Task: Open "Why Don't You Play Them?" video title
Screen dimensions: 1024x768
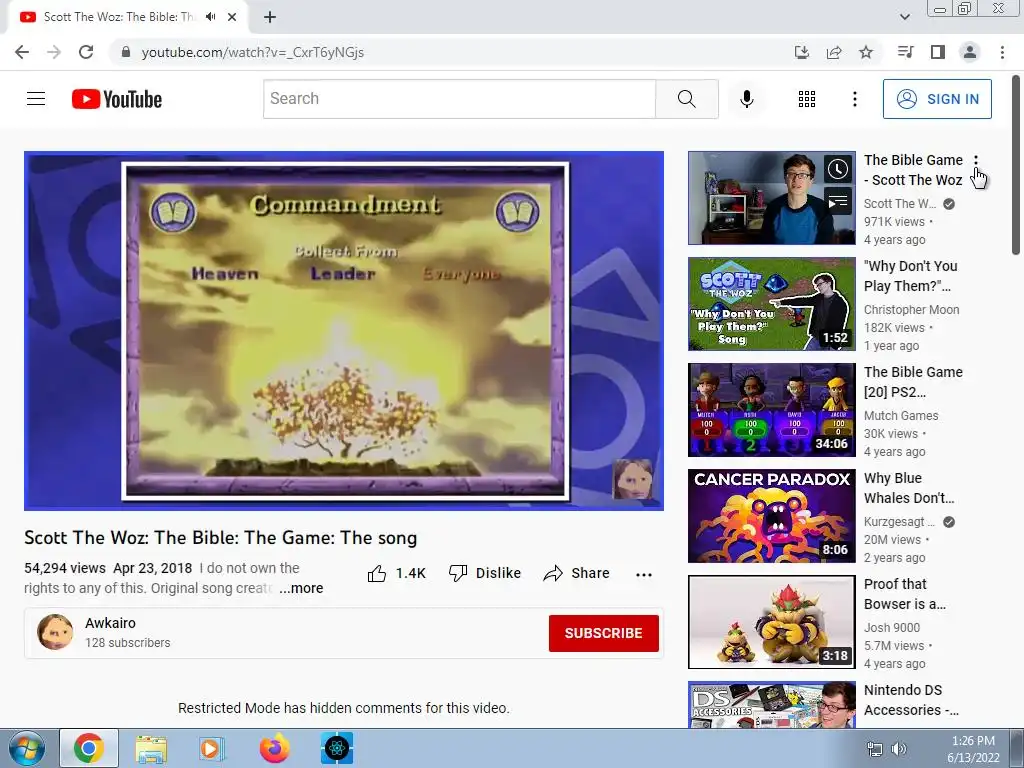Action: point(910,276)
